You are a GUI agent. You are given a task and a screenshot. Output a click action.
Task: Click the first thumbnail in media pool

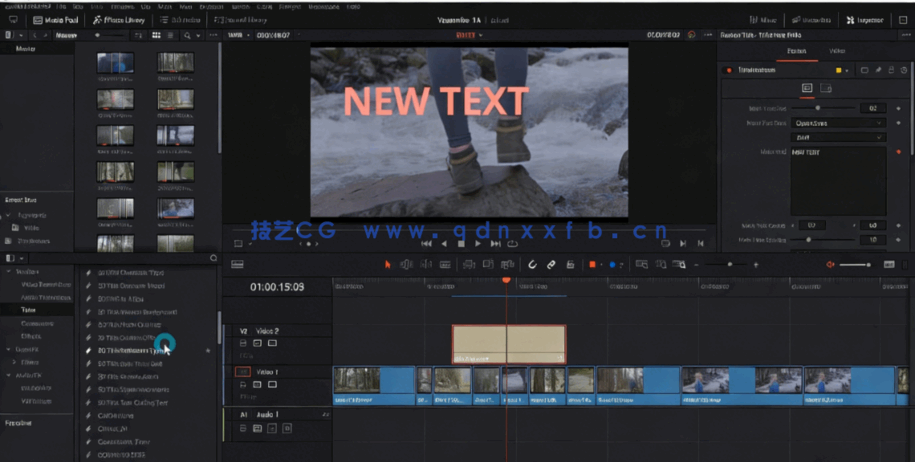pos(115,63)
